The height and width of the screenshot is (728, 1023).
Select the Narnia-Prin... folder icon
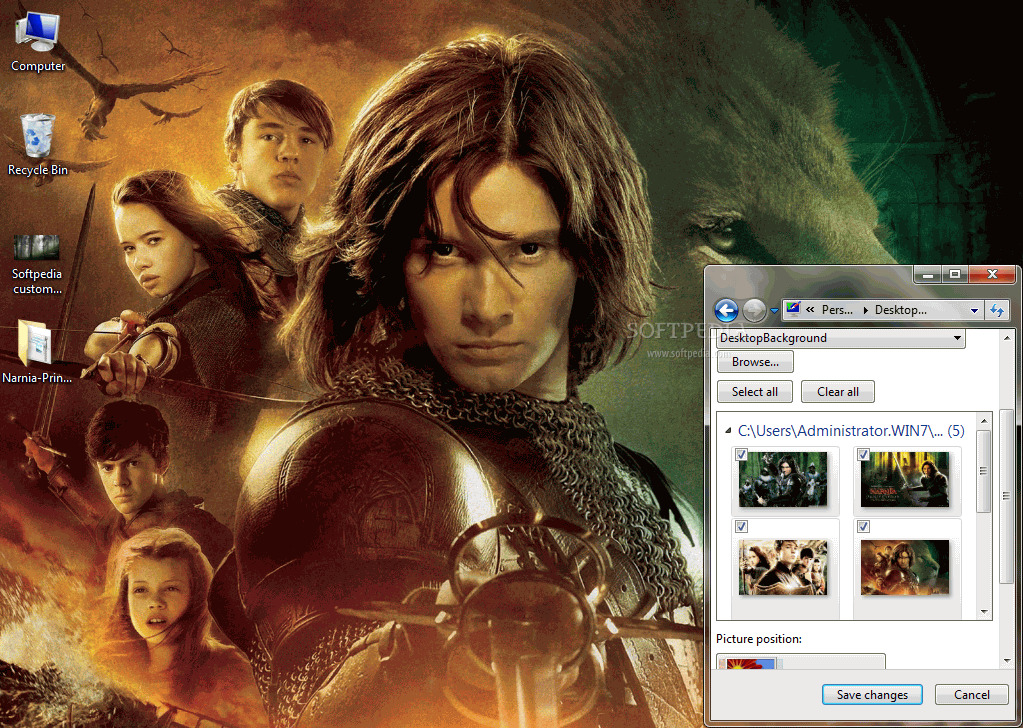click(37, 350)
